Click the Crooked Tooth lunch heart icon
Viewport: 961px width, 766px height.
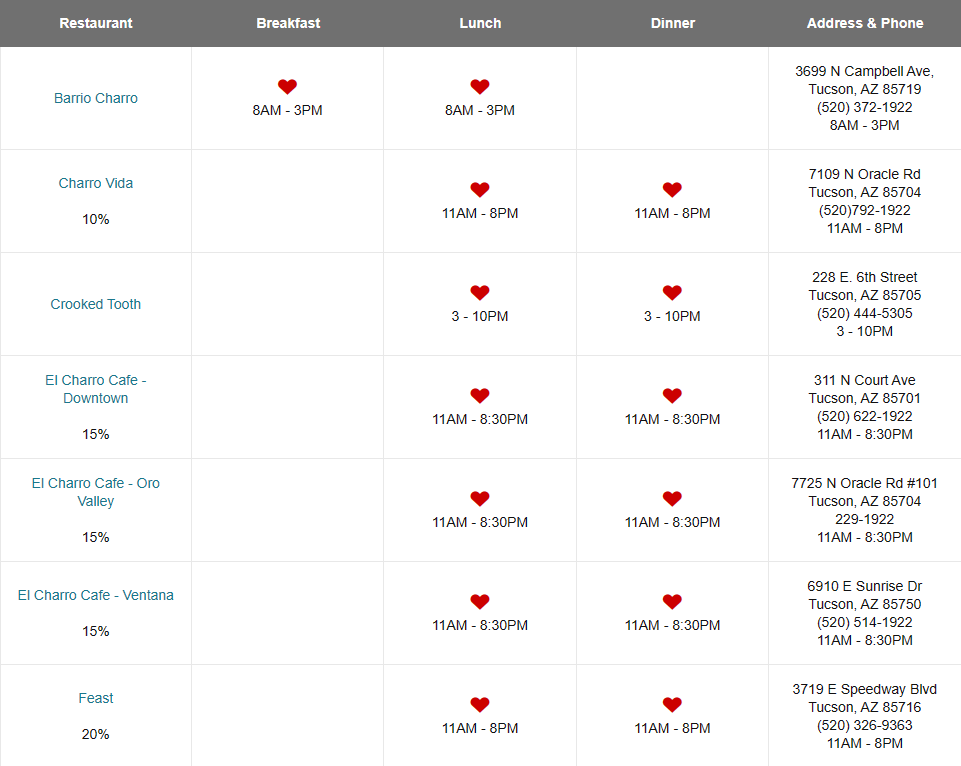(480, 292)
